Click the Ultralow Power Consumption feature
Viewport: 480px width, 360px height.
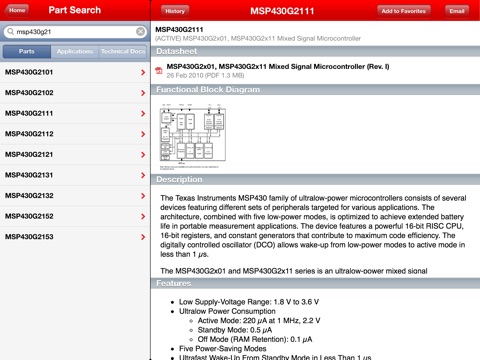click(x=227, y=311)
